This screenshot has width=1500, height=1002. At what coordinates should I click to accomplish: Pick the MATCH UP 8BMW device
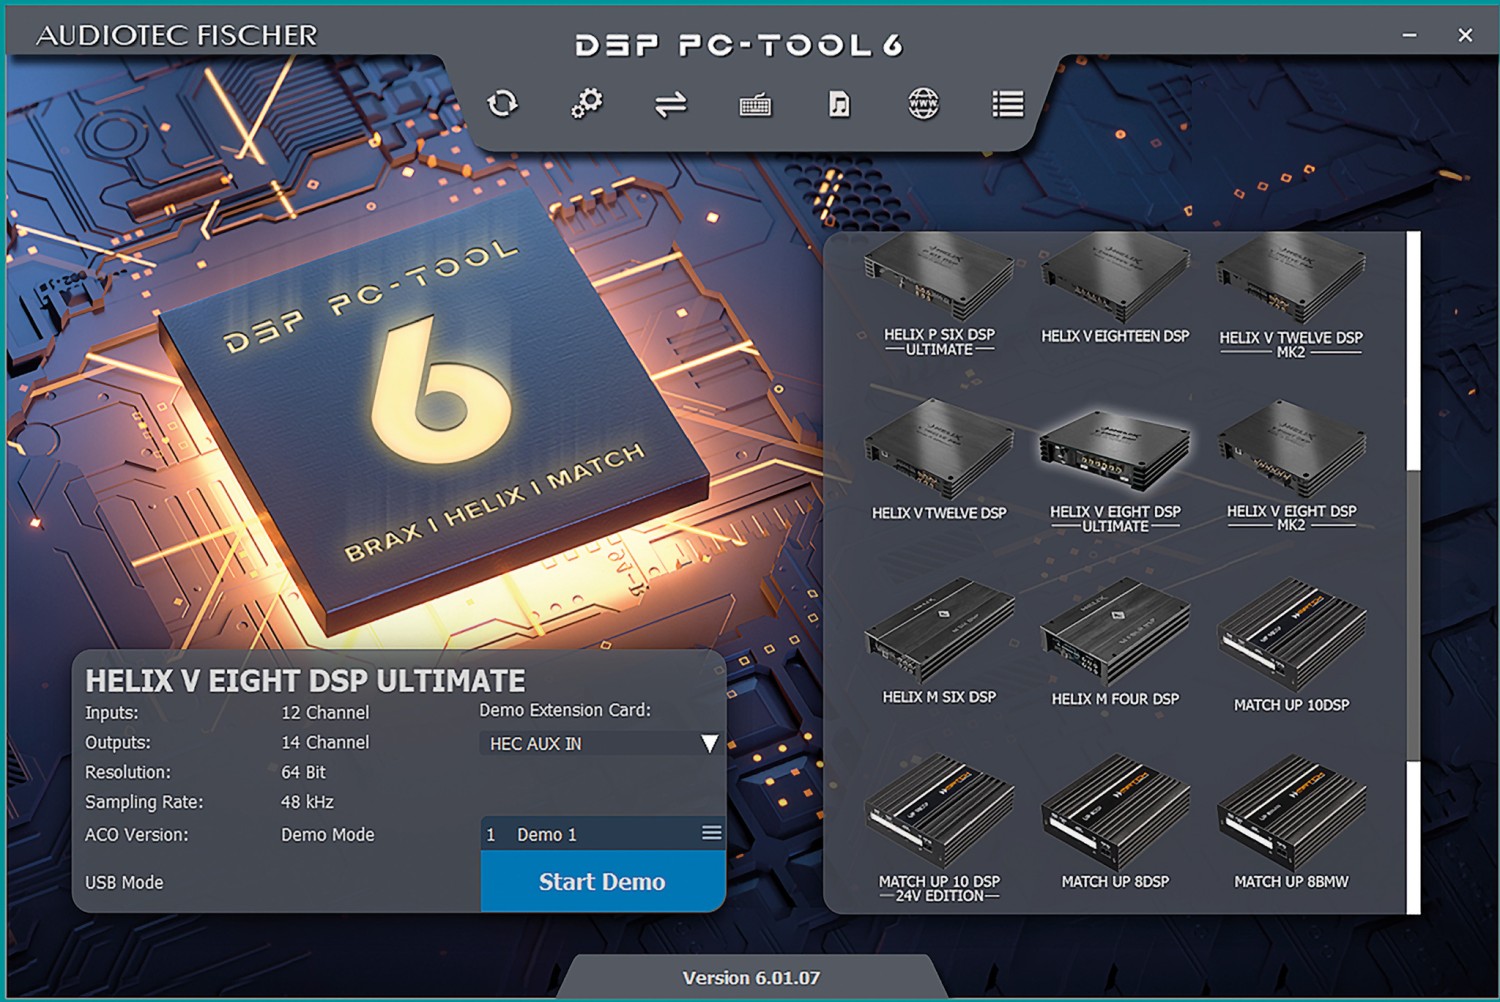tap(1291, 823)
